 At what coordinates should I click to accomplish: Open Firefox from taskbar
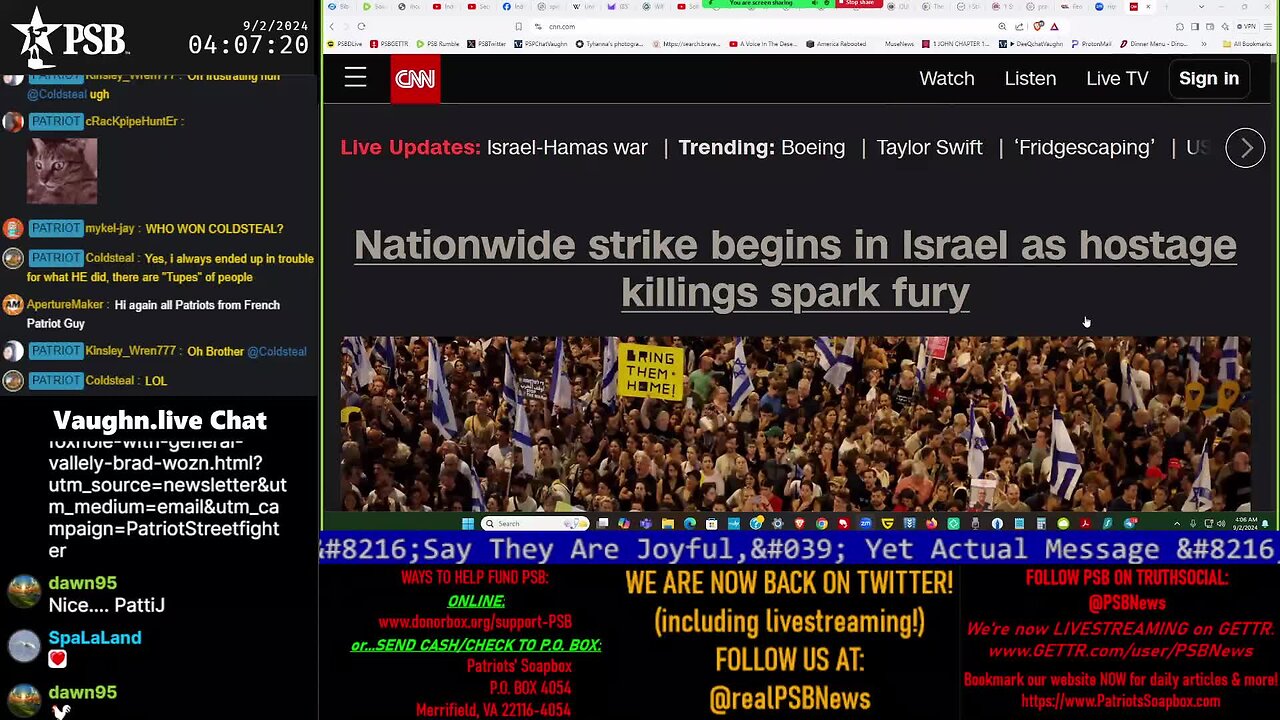coord(931,524)
